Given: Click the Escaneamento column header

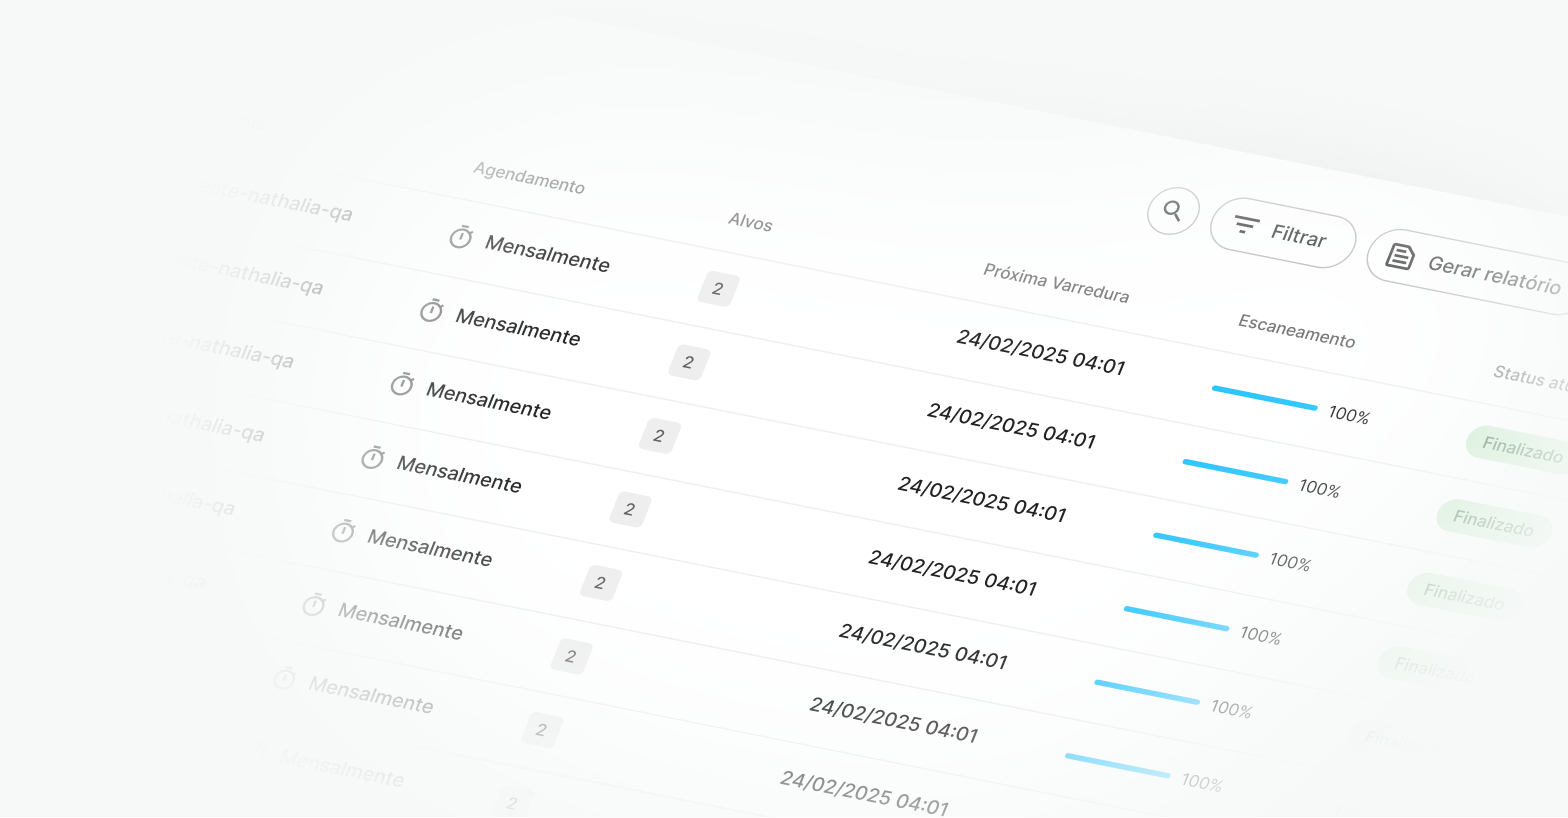Looking at the screenshot, I should point(1296,331).
